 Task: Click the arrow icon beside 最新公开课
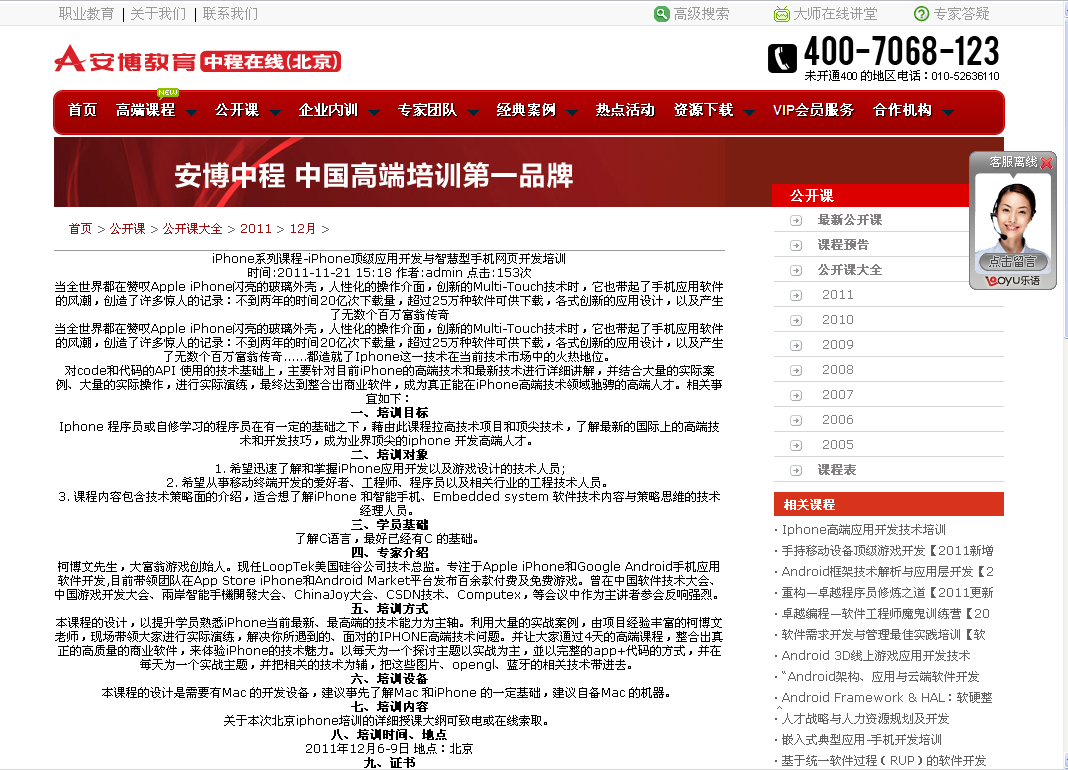796,221
